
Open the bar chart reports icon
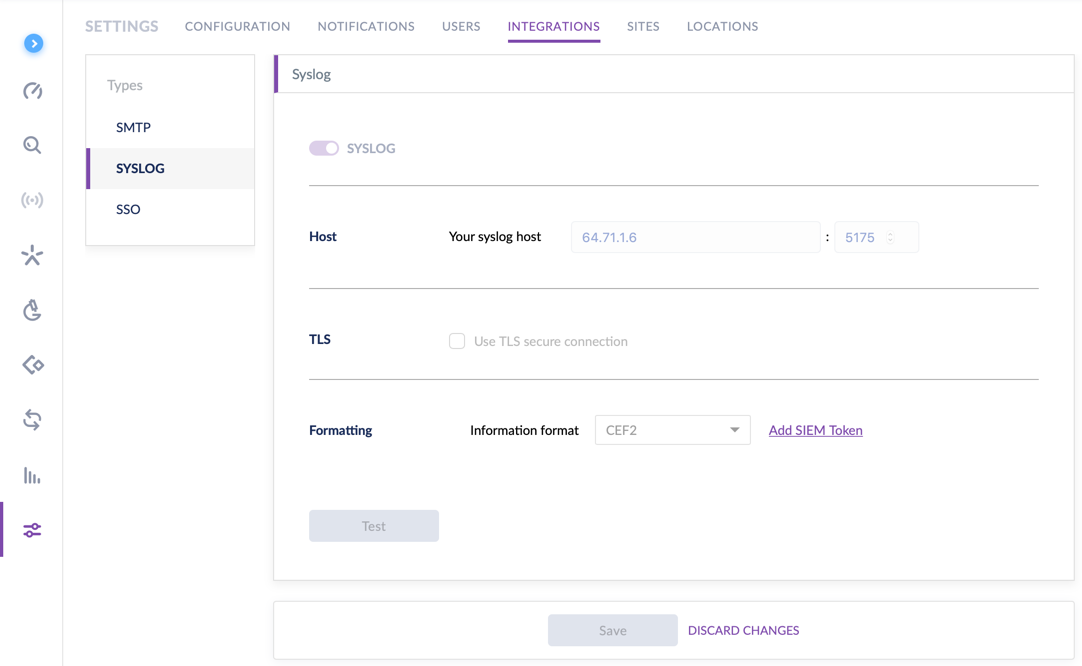pos(32,476)
